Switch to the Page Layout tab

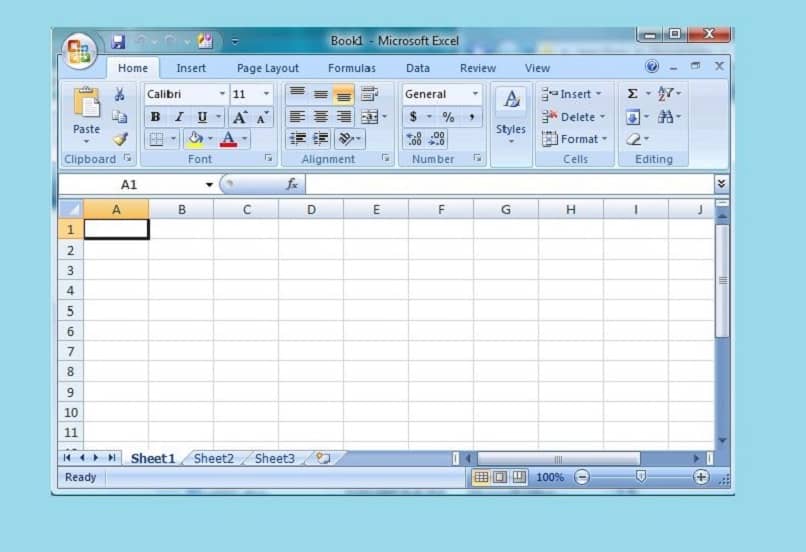pyautogui.click(x=267, y=68)
